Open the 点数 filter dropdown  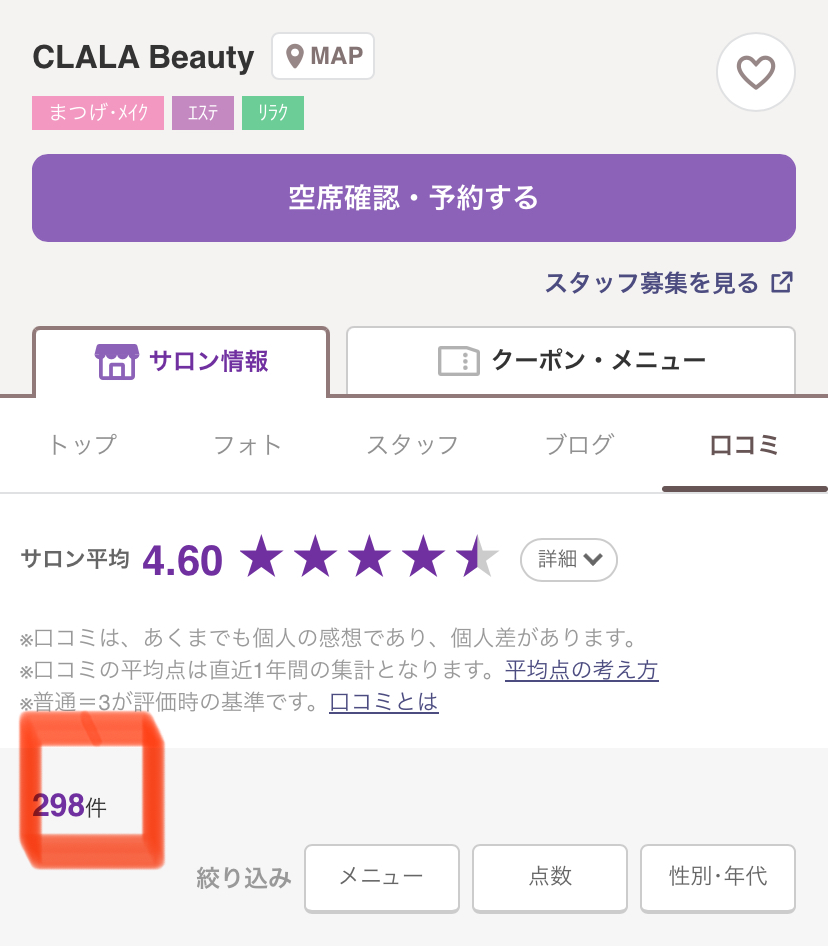(550, 878)
